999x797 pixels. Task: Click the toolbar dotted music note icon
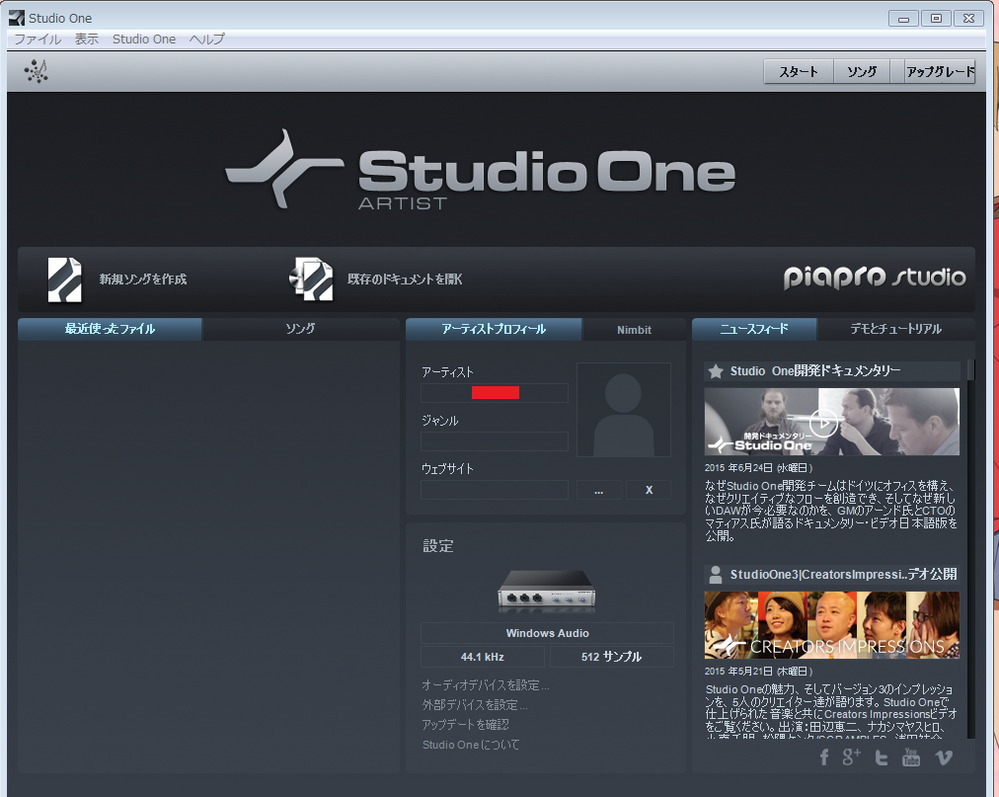36,71
